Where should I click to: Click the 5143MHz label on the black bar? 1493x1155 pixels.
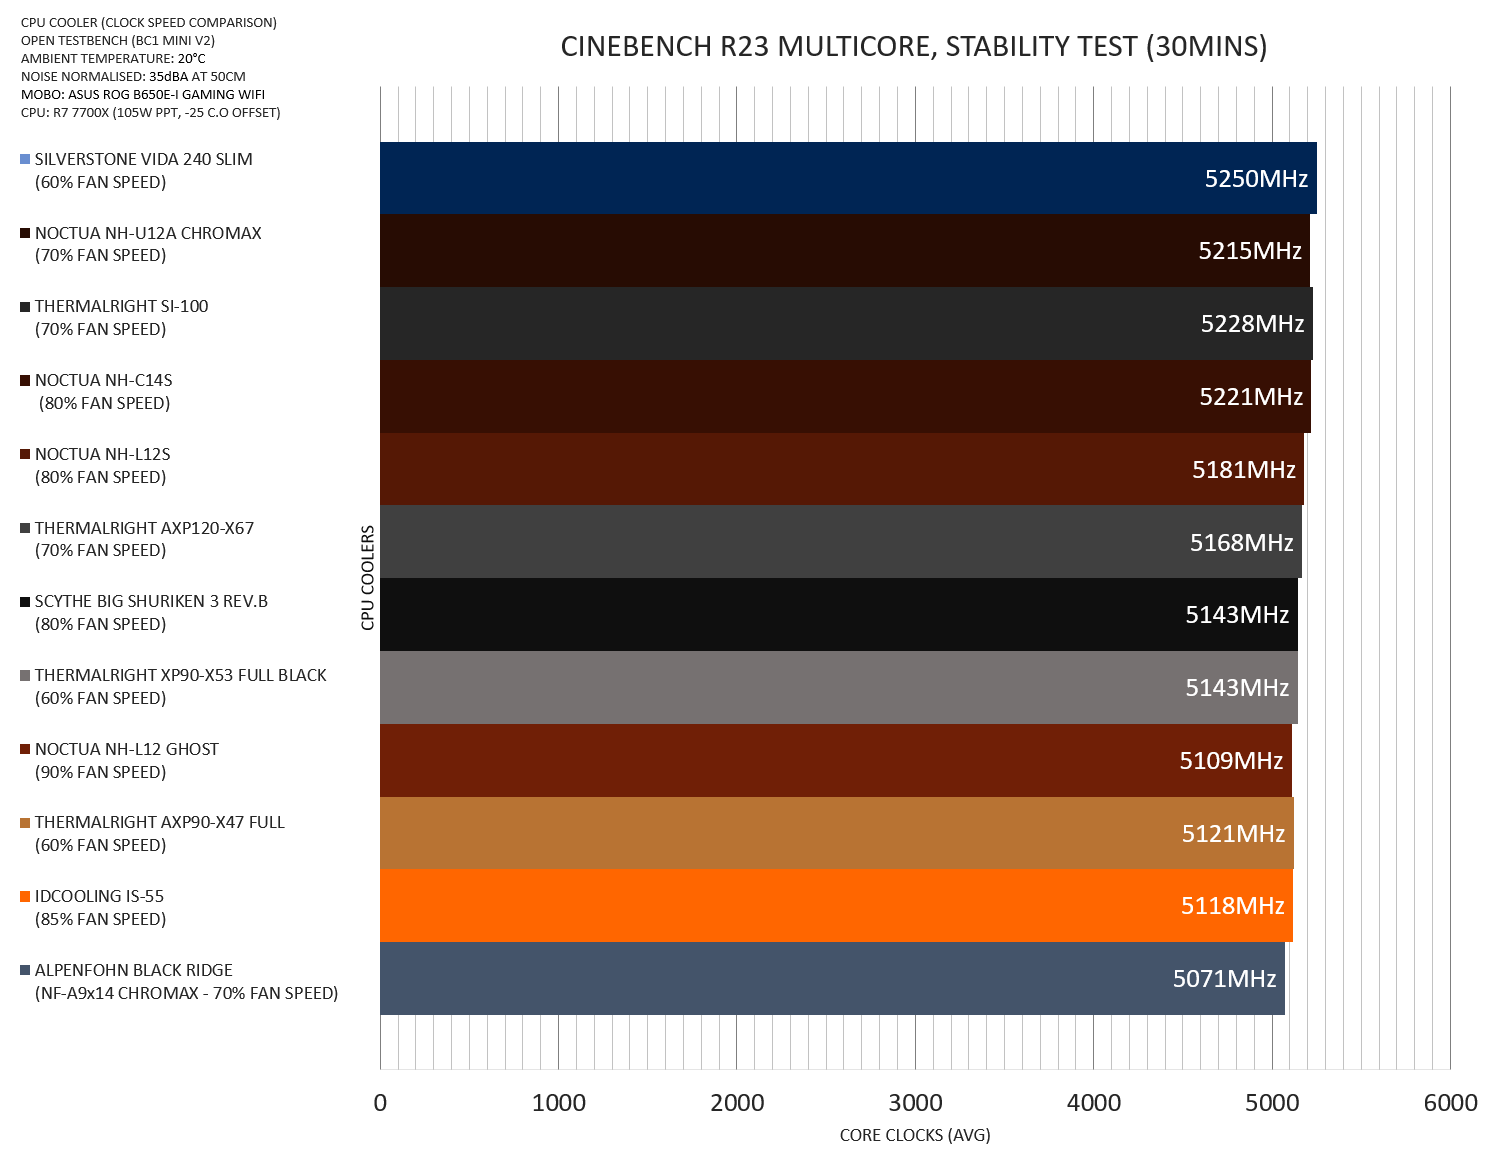(x=1237, y=615)
